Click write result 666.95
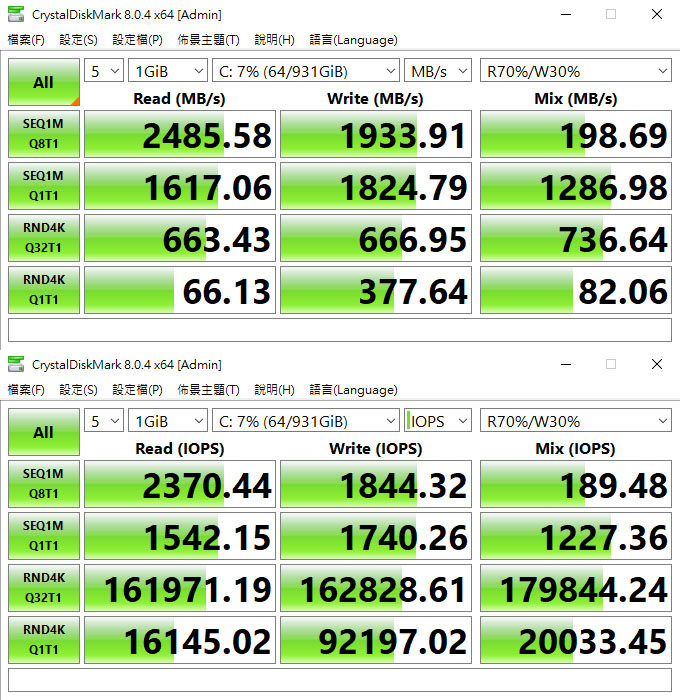Viewport: 680px width, 700px height. click(x=376, y=238)
